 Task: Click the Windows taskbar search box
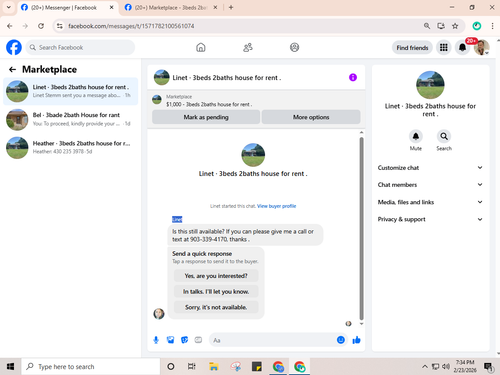pos(91,367)
